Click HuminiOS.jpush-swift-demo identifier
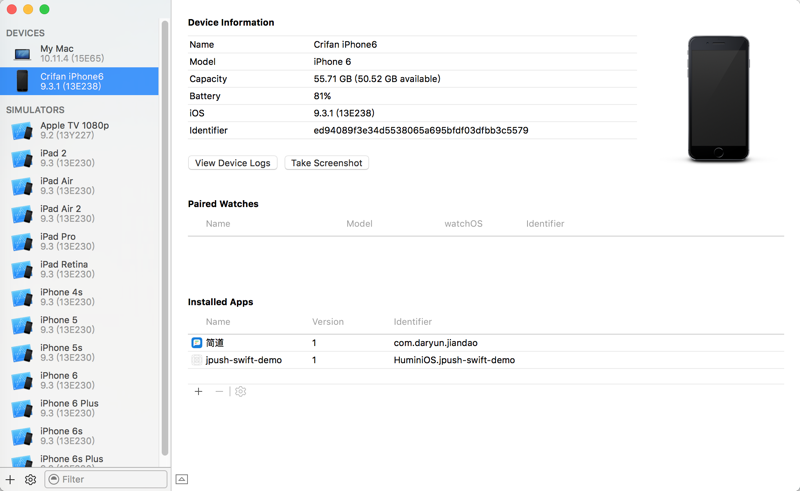The width and height of the screenshot is (800, 491). 454,360
